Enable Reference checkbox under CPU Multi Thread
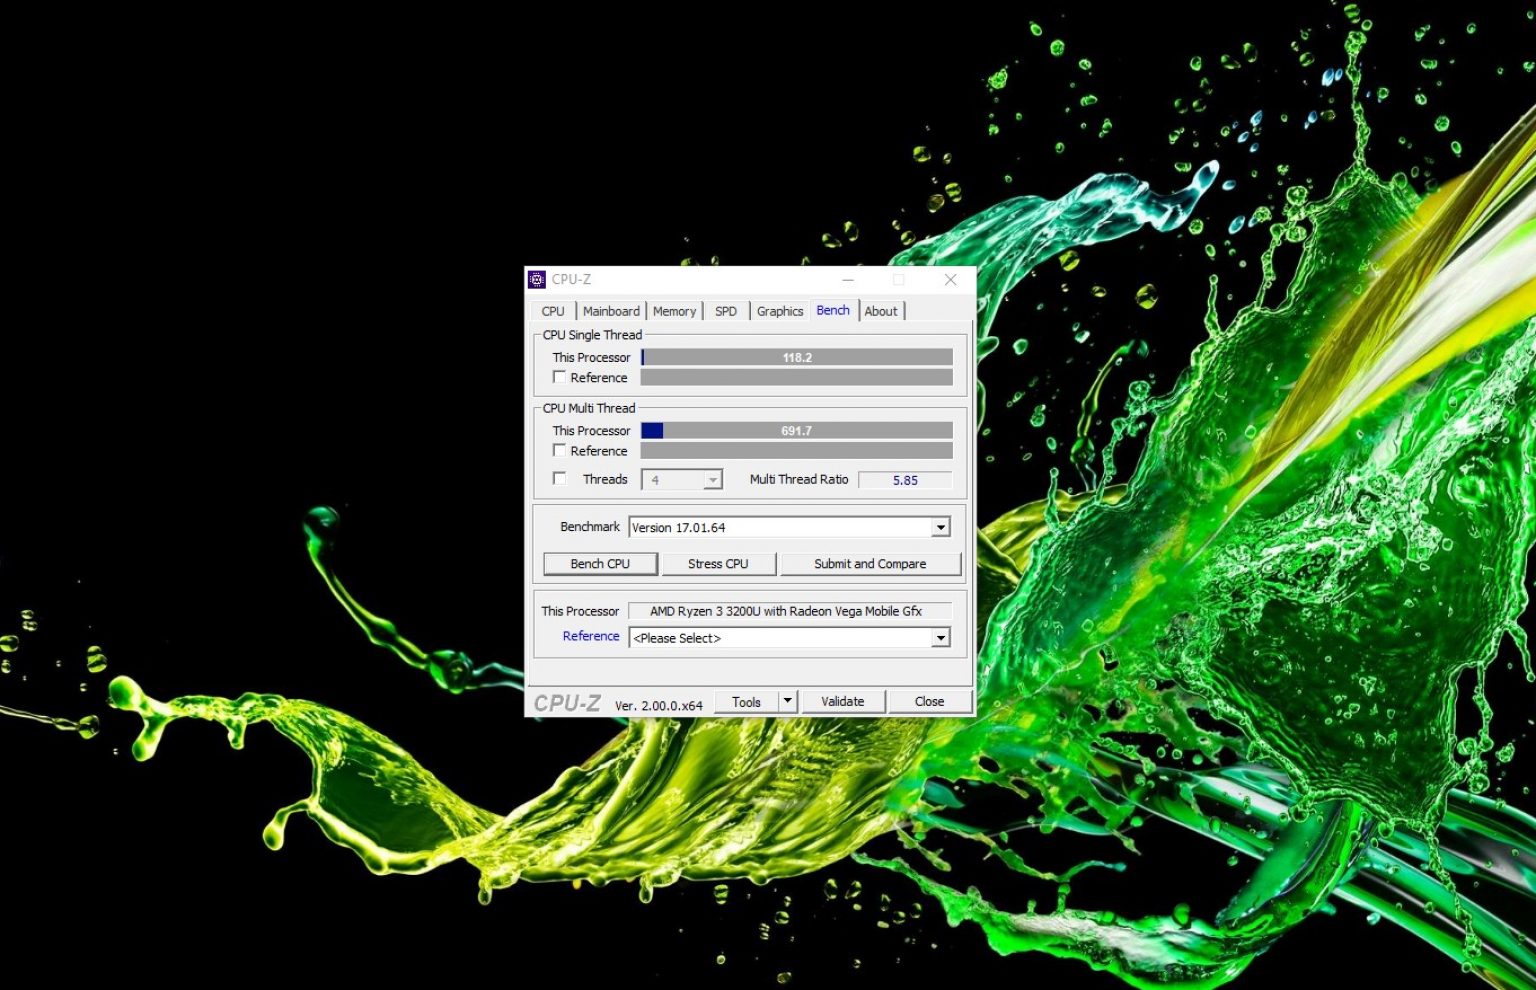Viewport: 1536px width, 990px height. 560,450
